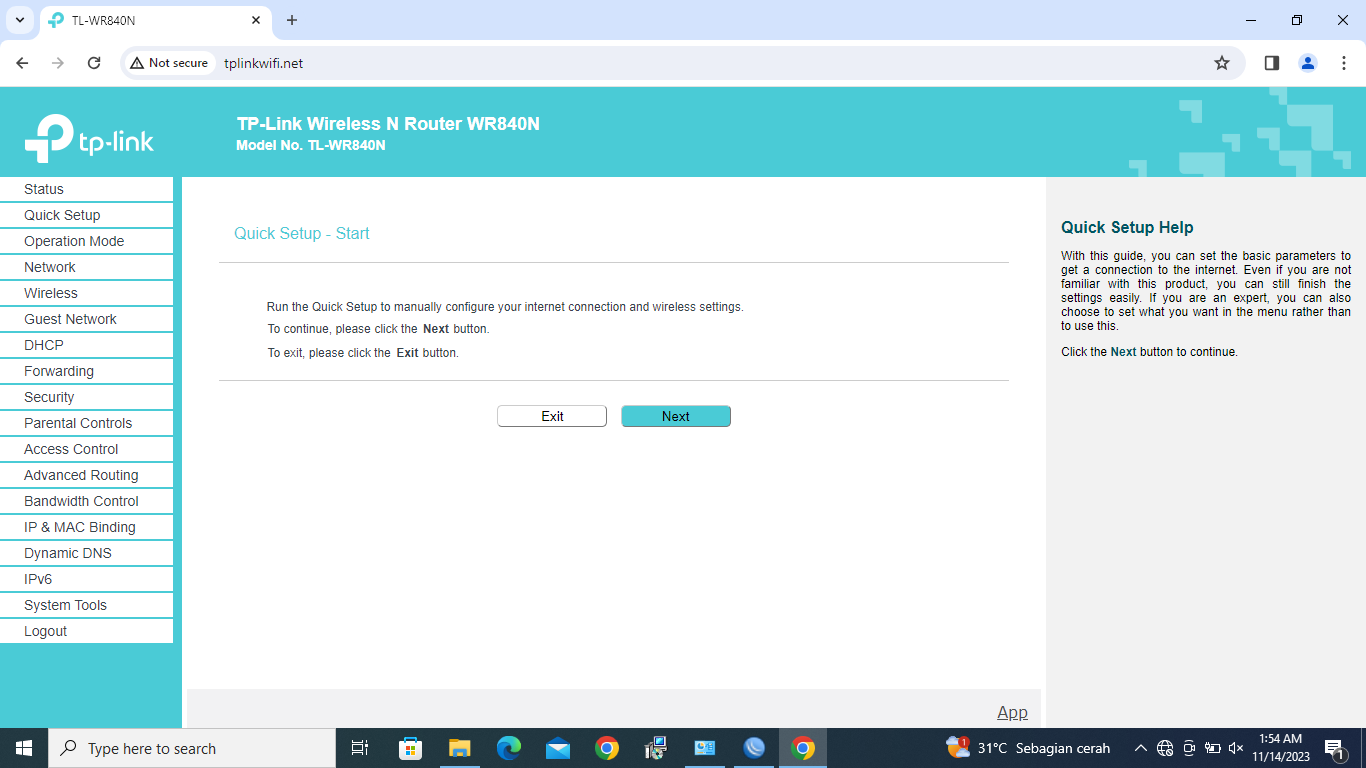Click the Exit button
This screenshot has height=768, width=1366.
coord(552,416)
